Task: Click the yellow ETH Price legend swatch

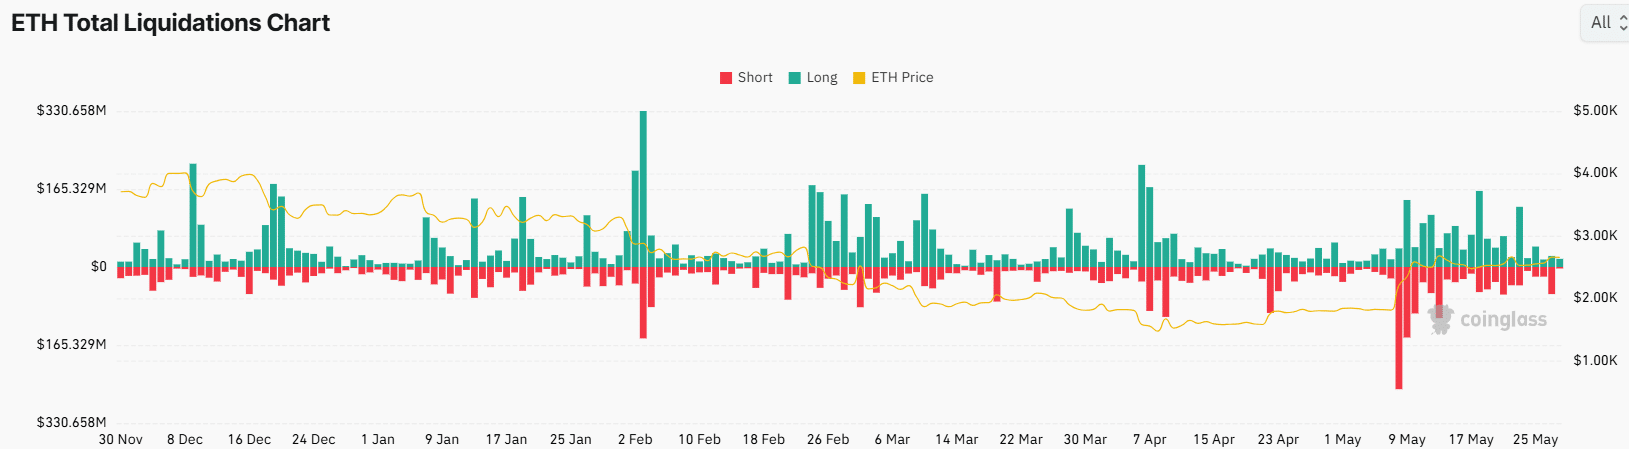Action: [859, 78]
